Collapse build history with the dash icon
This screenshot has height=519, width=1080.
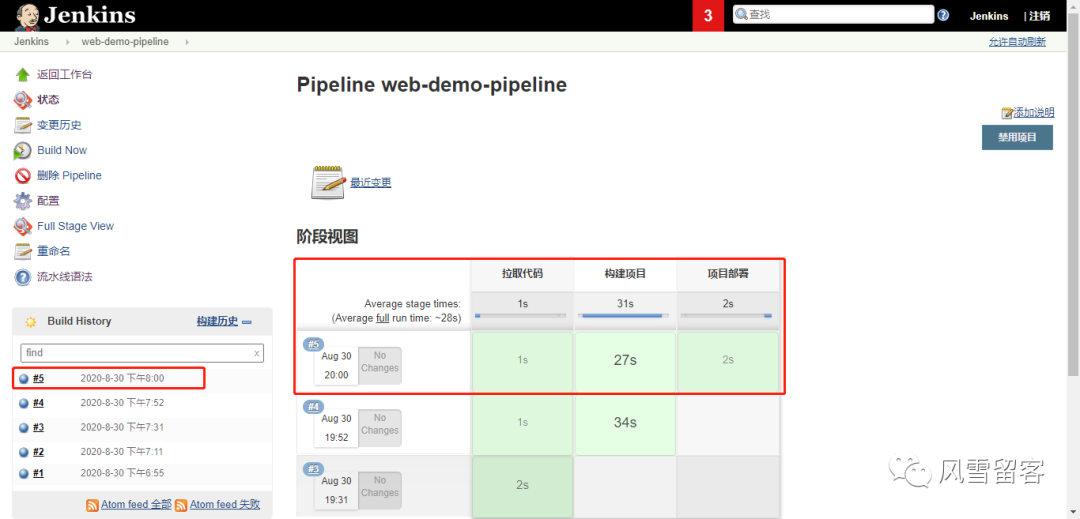pos(247,322)
